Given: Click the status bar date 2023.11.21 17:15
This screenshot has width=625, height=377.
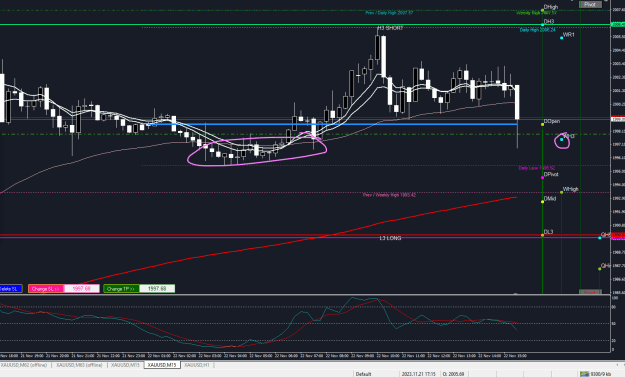Looking at the screenshot, I should coord(418,374).
